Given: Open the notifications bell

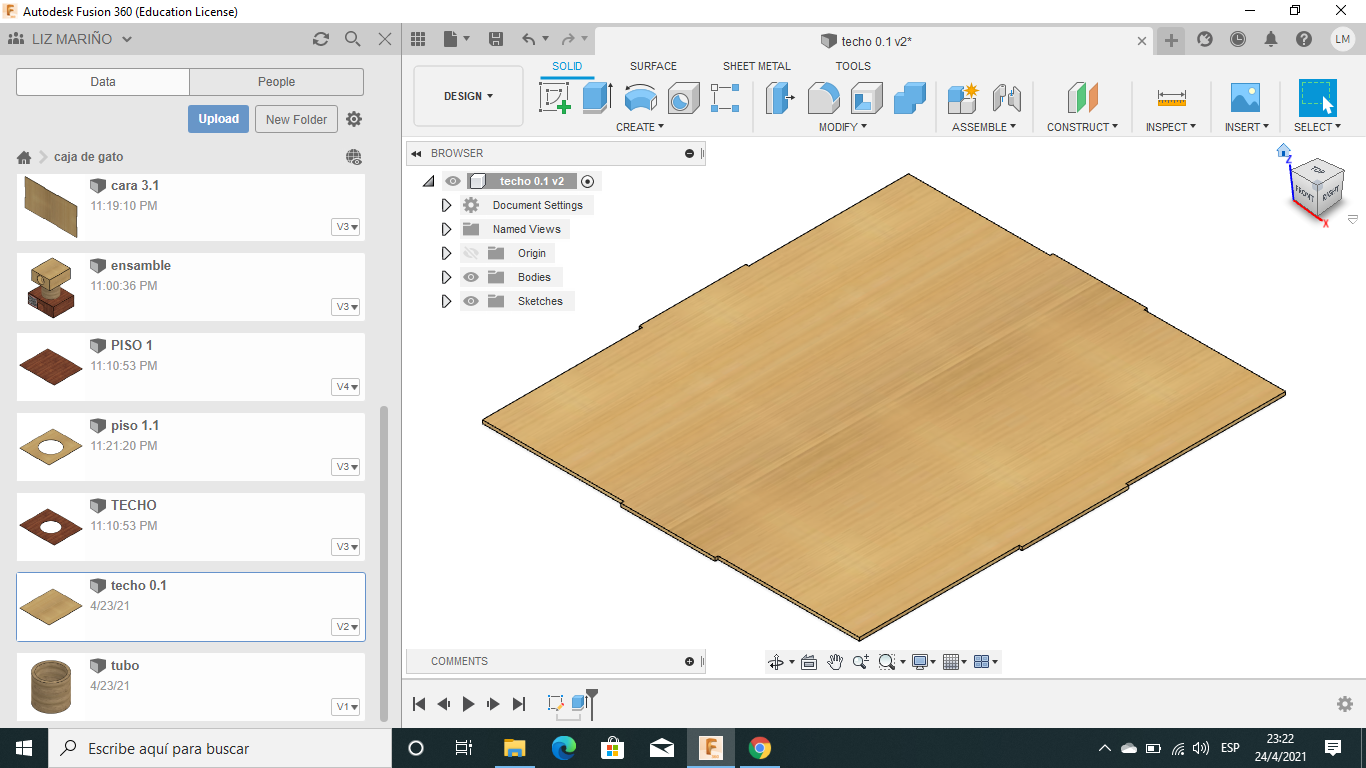Looking at the screenshot, I should [1271, 39].
